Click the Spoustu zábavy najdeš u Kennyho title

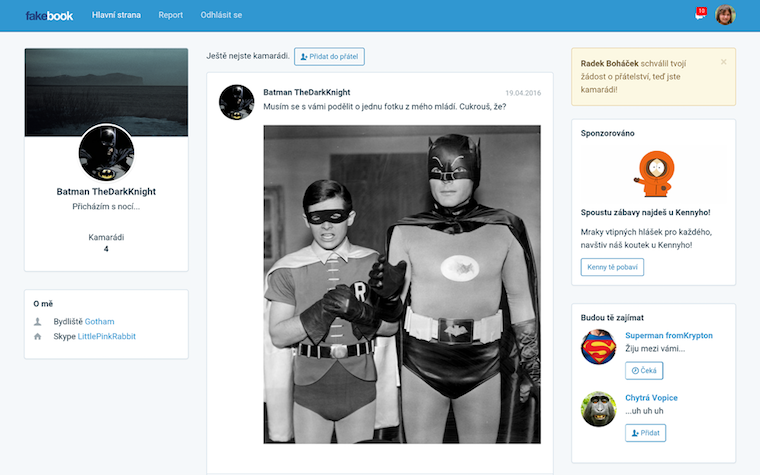[x=646, y=212]
